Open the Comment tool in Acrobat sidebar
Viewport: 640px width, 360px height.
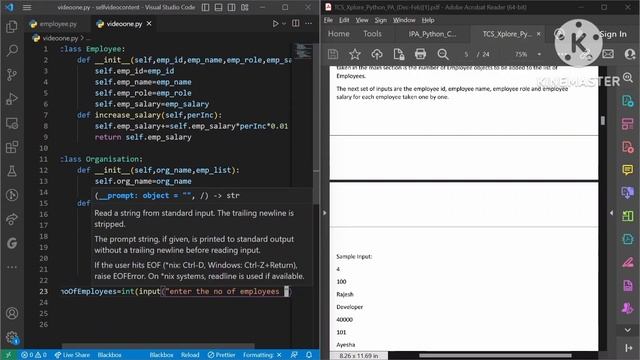pyautogui.click(x=628, y=170)
